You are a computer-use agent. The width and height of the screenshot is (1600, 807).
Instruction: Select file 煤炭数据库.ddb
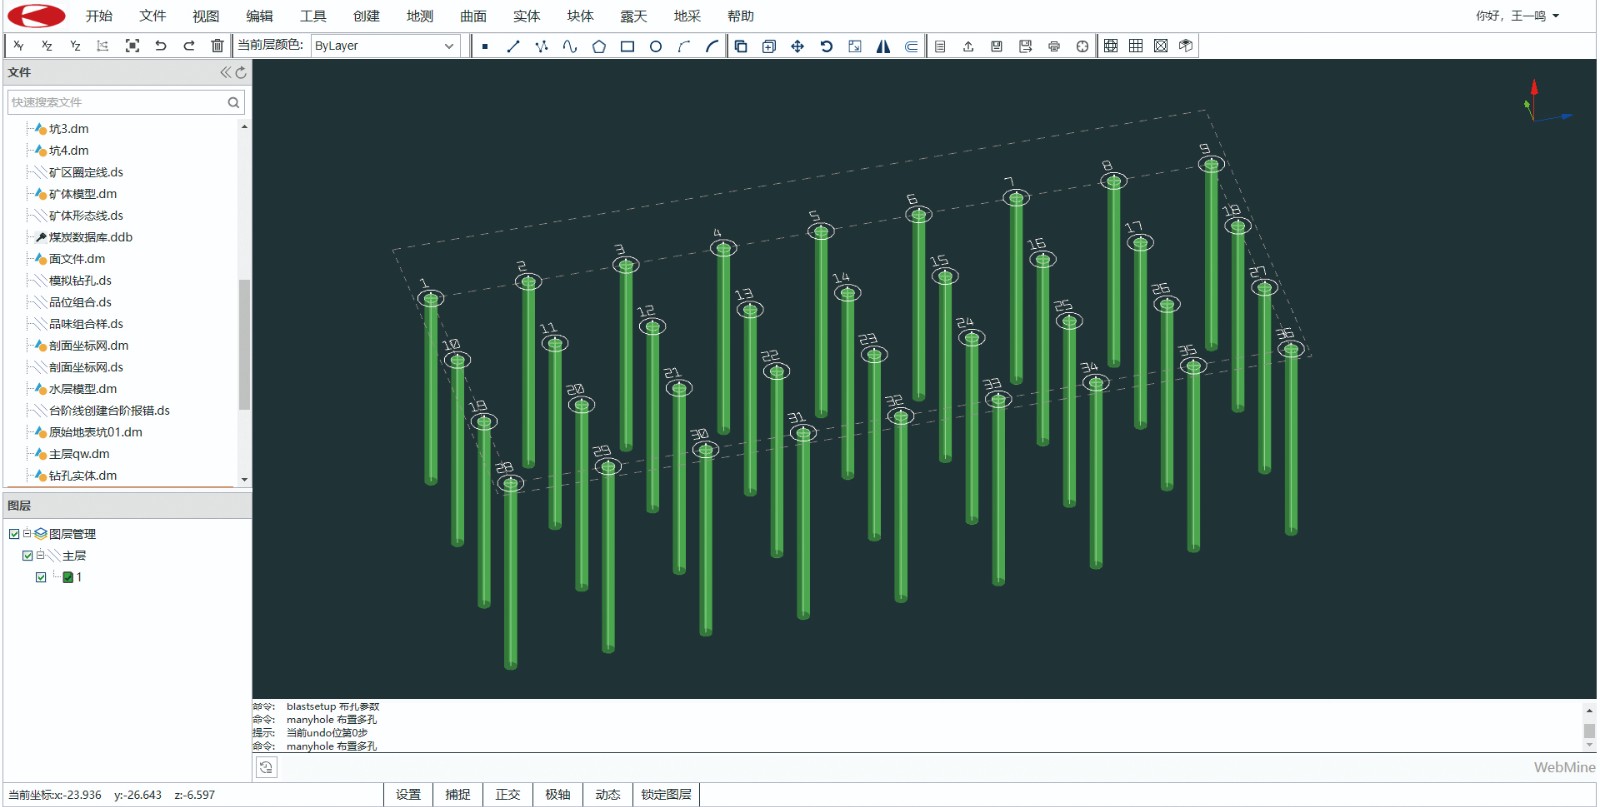click(91, 237)
